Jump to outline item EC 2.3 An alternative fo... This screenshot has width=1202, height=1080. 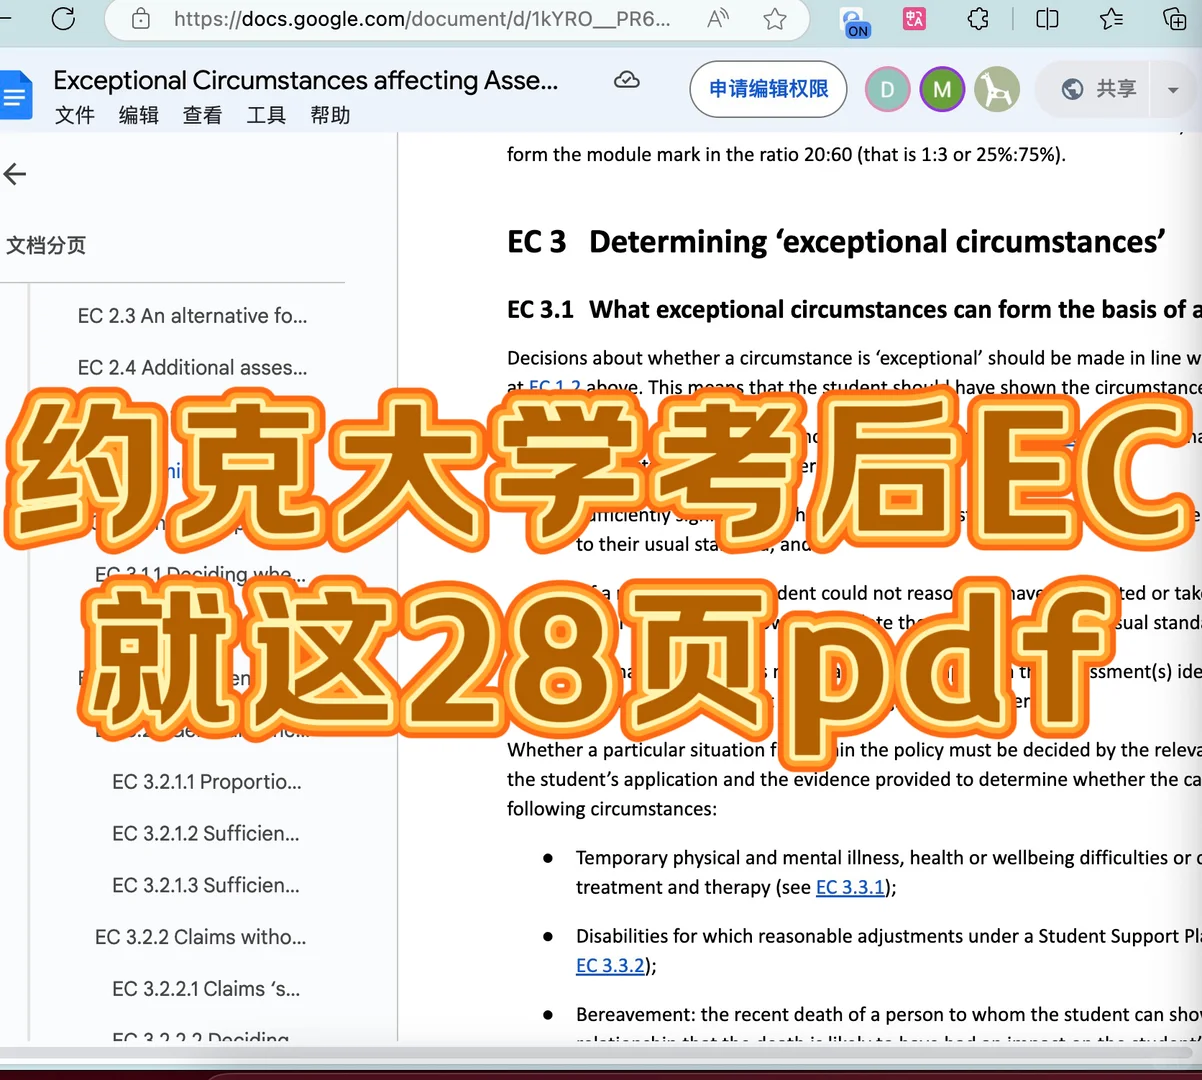point(193,316)
